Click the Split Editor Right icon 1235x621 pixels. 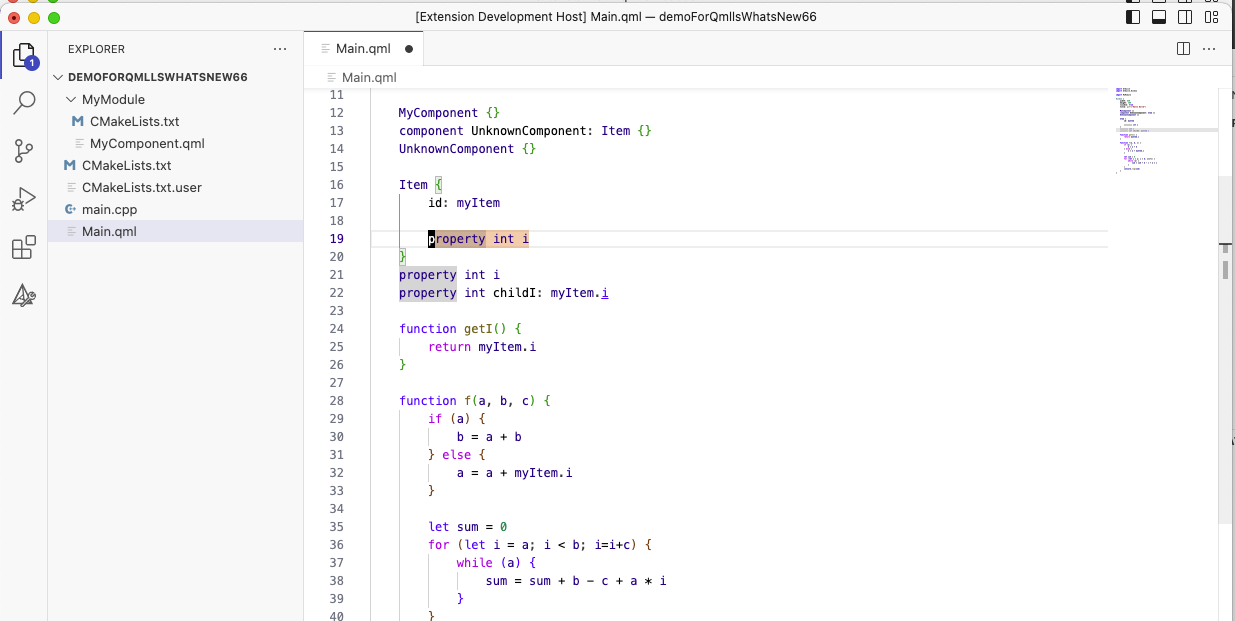(1183, 48)
